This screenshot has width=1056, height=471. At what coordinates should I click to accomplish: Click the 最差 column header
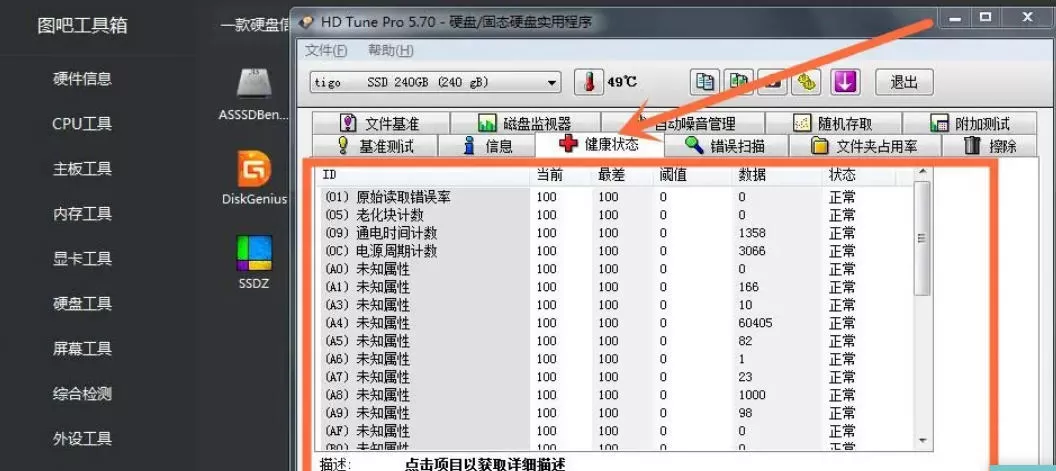coord(623,175)
